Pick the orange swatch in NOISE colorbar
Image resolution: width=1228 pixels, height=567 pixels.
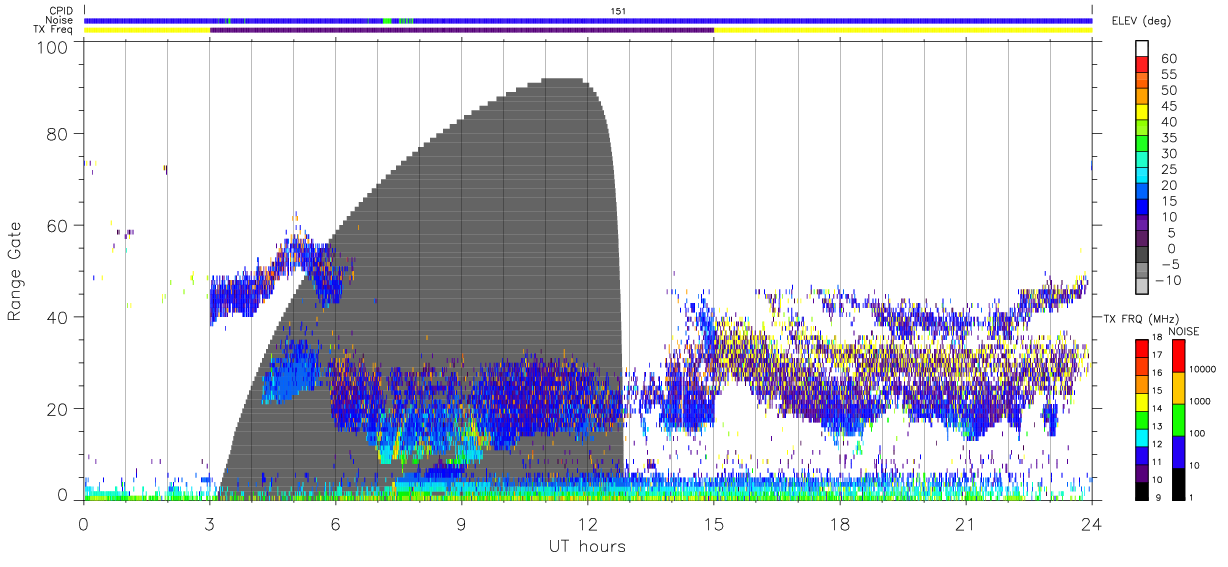pyautogui.click(x=1177, y=386)
